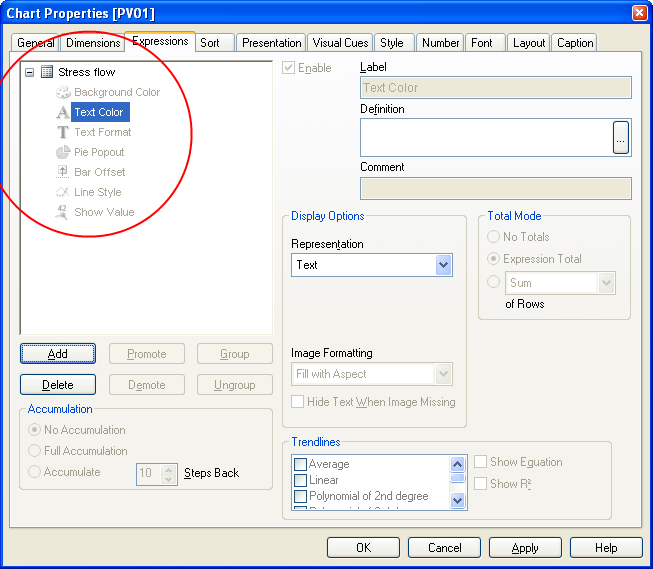
Task: Select Pie Popout attribute label
Action: click(x=99, y=152)
